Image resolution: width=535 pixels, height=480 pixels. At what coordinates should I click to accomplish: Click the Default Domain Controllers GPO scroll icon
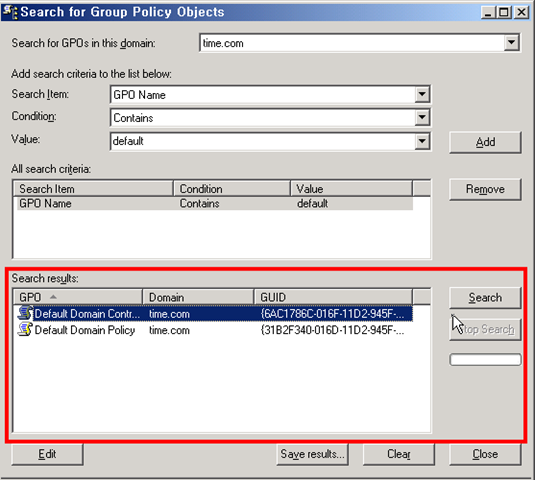(25, 313)
